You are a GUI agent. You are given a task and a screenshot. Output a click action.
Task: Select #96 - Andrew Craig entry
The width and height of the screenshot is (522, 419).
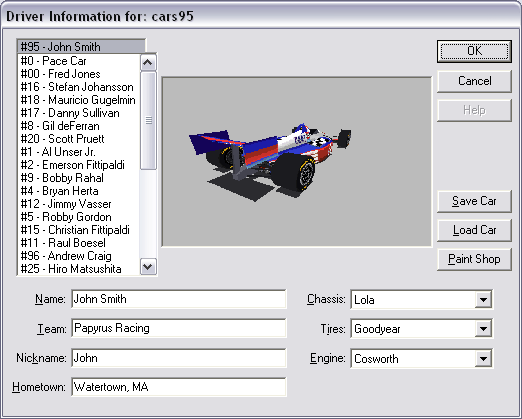click(79, 256)
